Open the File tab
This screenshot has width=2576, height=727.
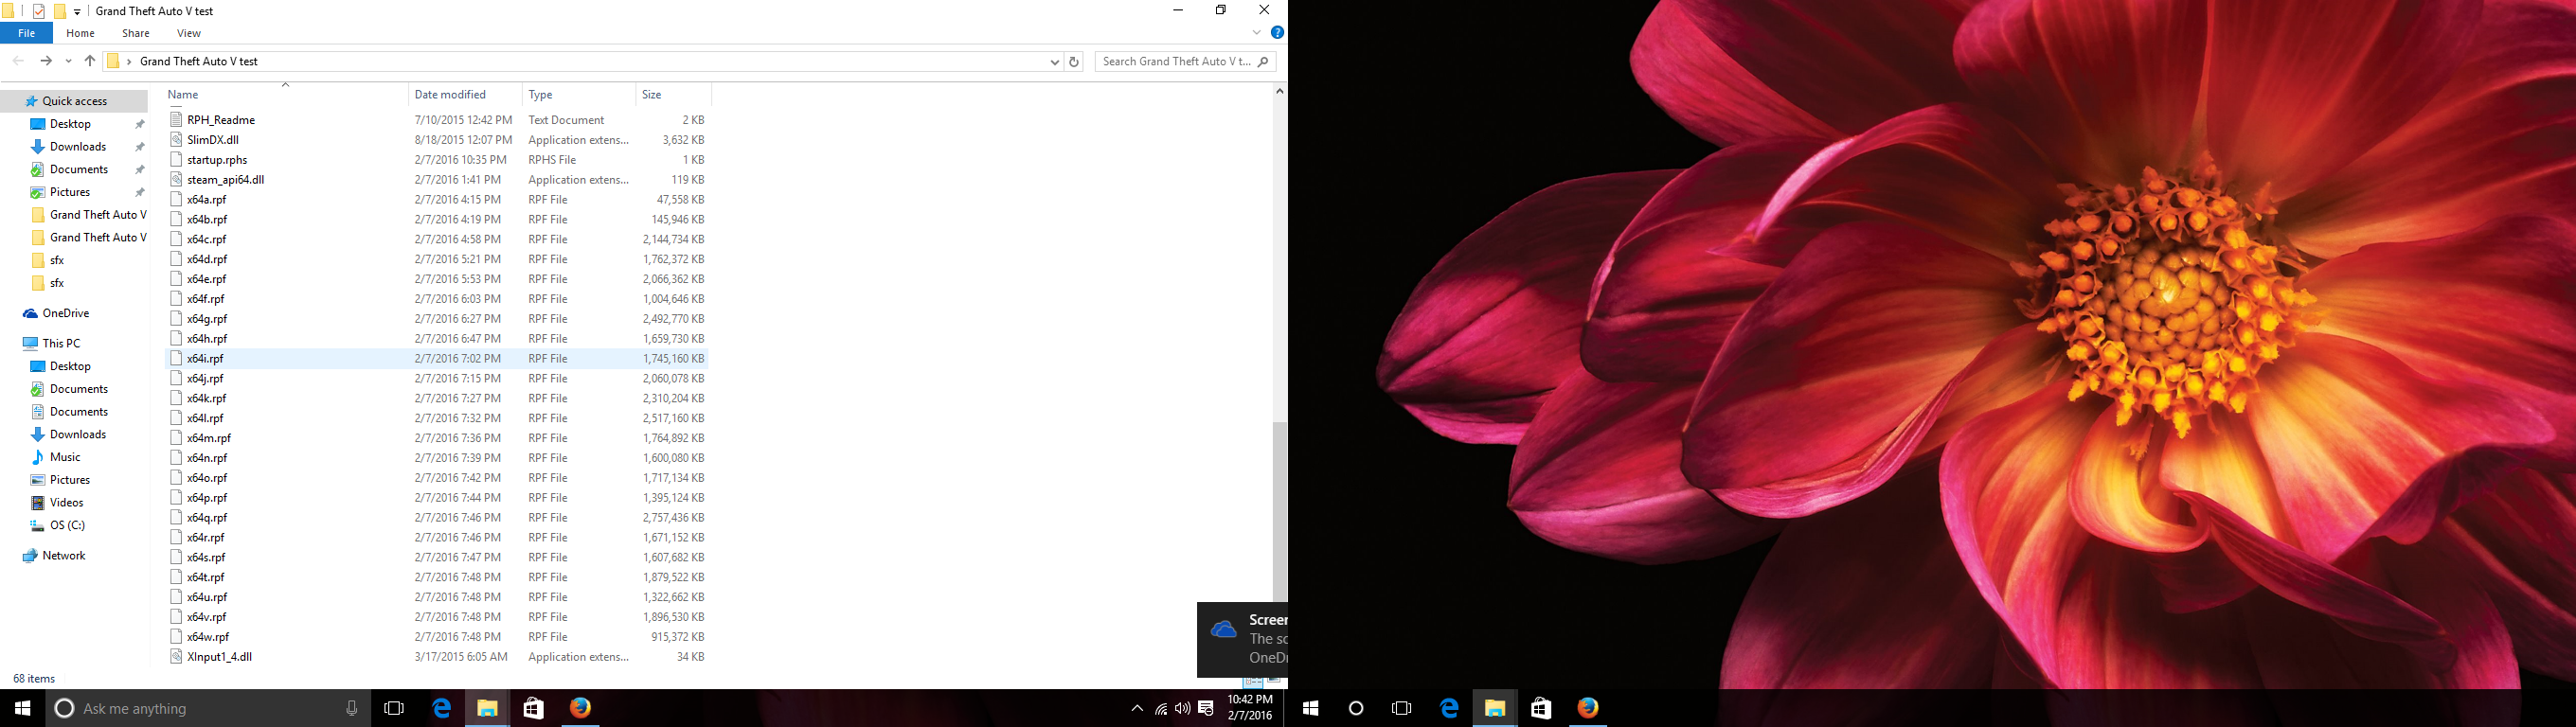(x=27, y=33)
